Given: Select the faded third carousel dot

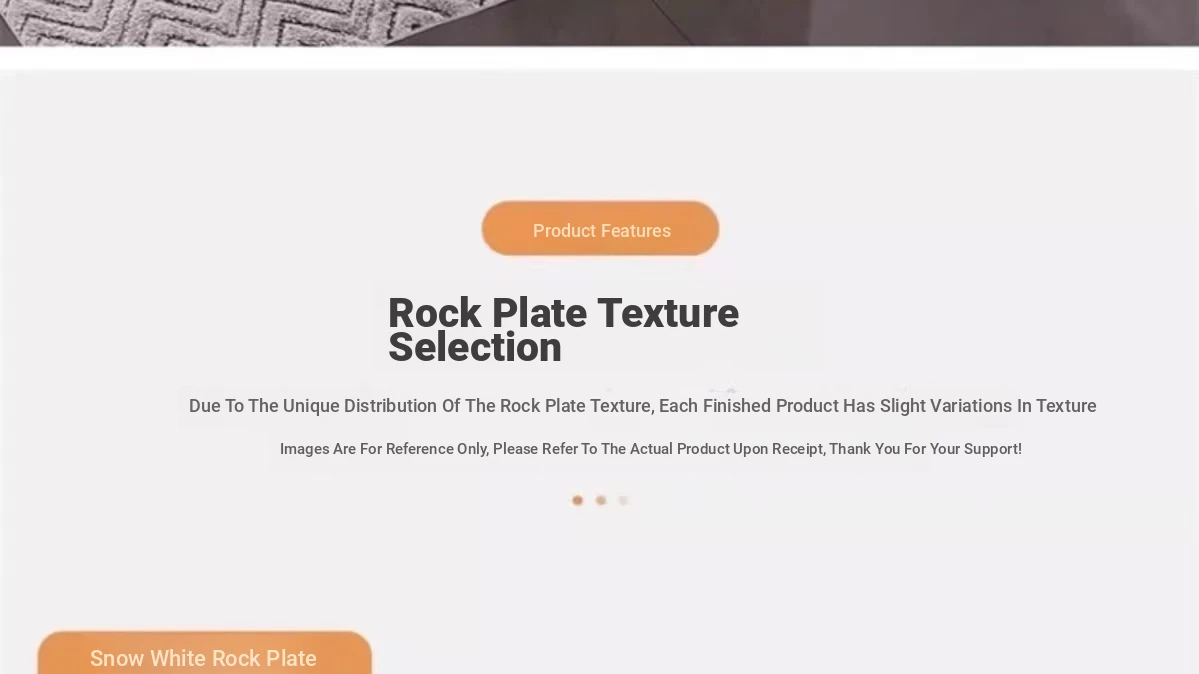Looking at the screenshot, I should click(623, 500).
